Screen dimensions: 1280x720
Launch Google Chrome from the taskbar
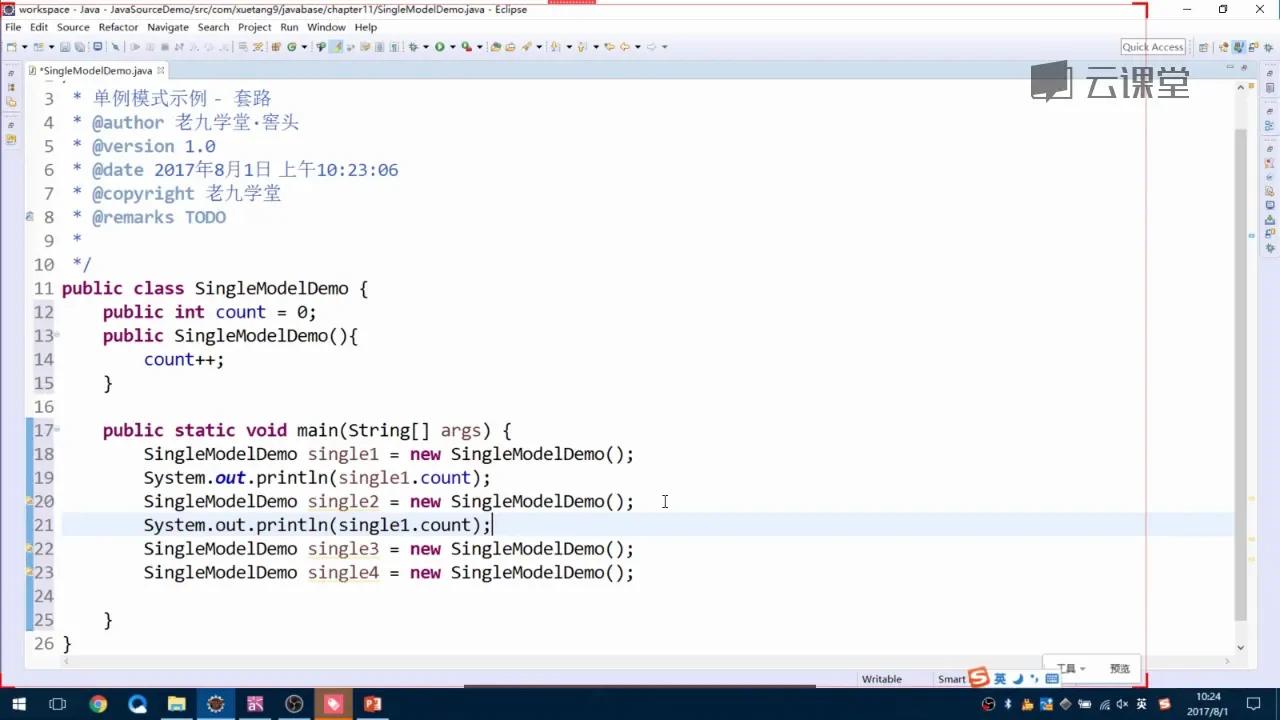click(x=97, y=703)
